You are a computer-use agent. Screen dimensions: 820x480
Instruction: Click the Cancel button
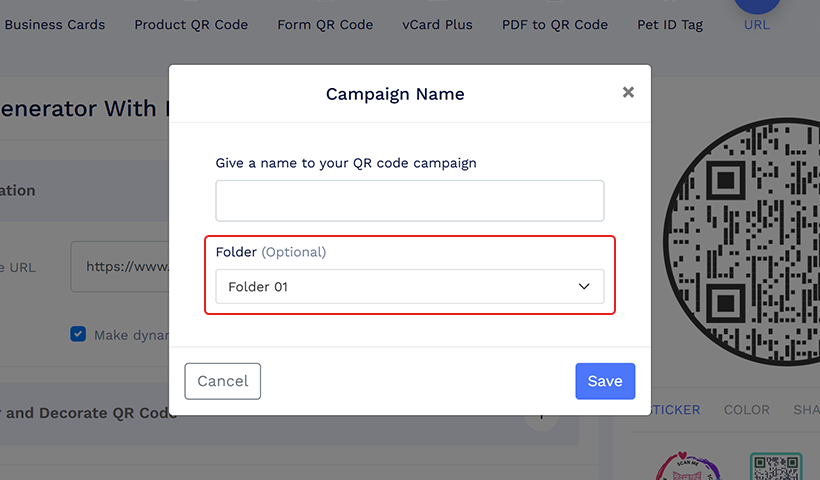(x=222, y=381)
